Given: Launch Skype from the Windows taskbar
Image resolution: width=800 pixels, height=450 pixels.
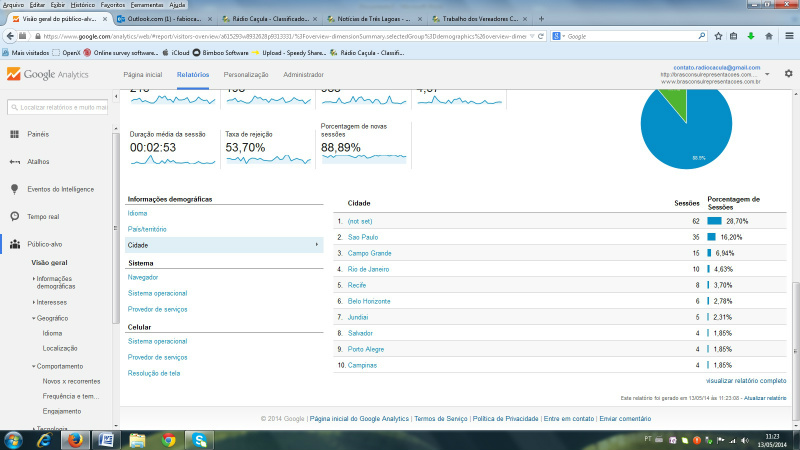Looking at the screenshot, I should [x=200, y=439].
